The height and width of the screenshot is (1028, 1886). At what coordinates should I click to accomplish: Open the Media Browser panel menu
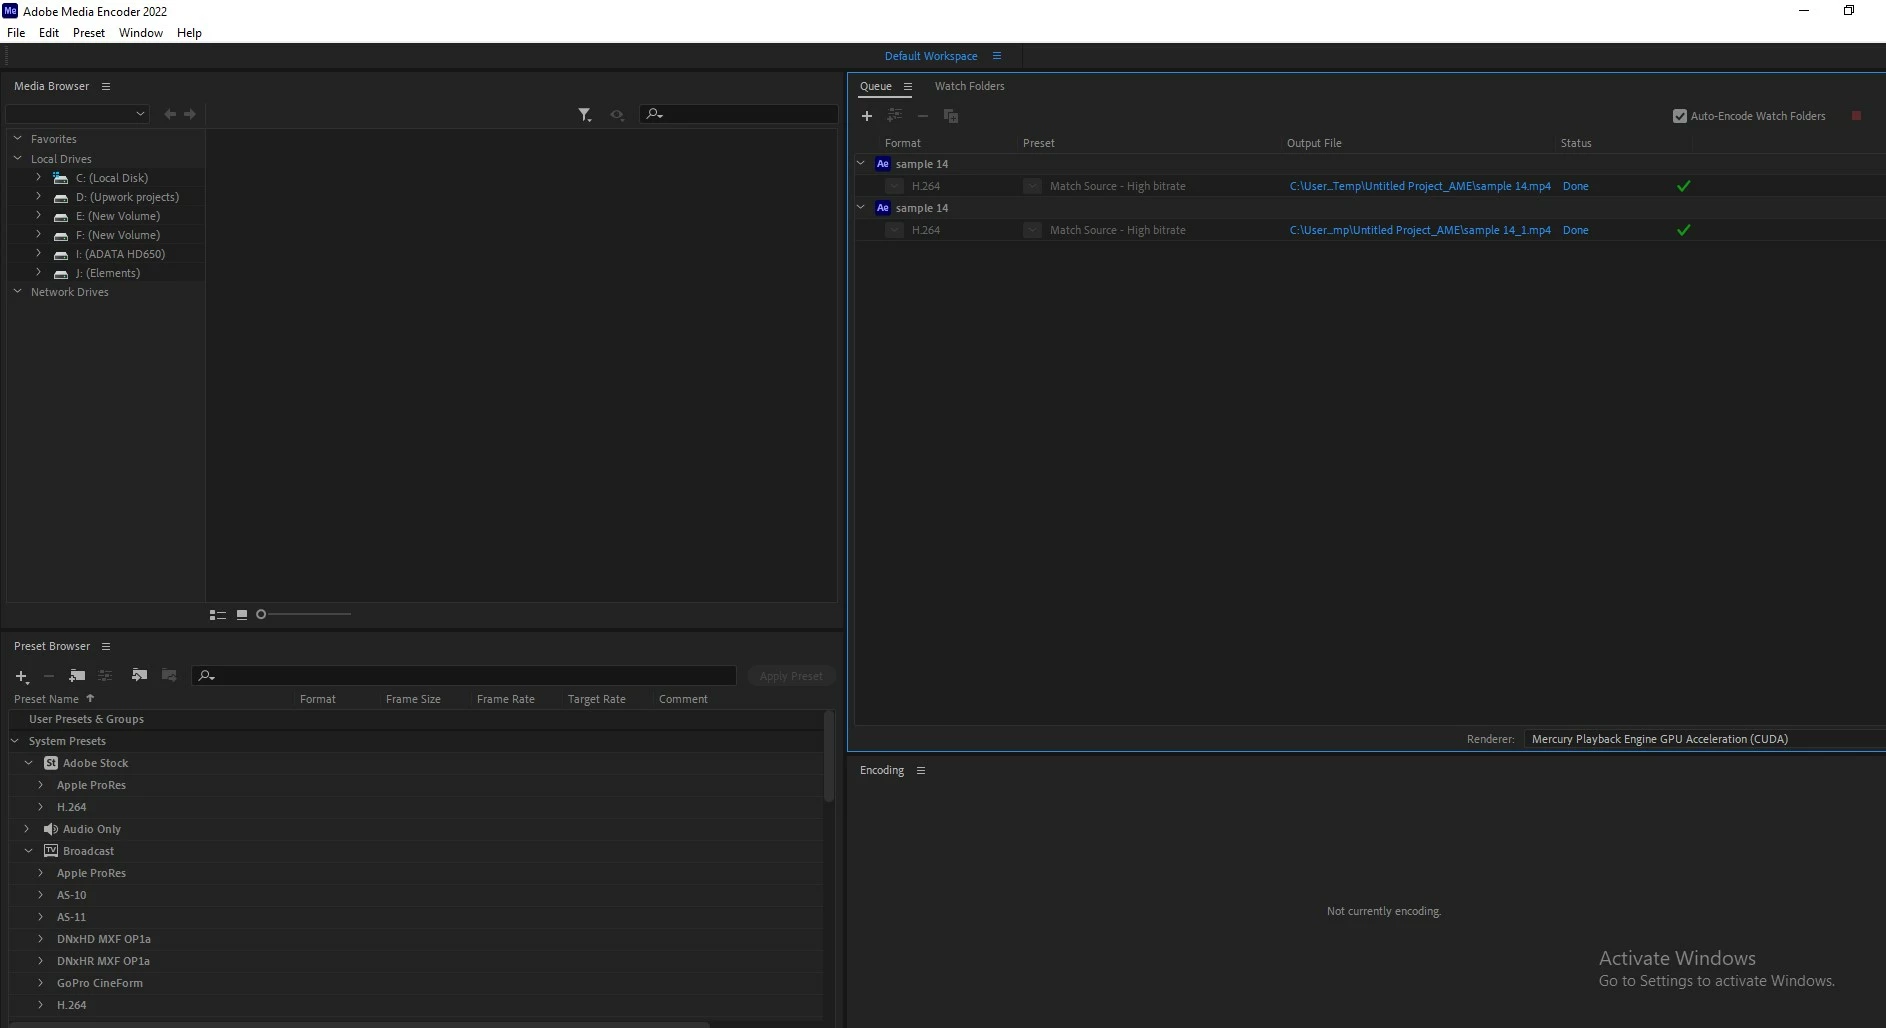coord(106,86)
